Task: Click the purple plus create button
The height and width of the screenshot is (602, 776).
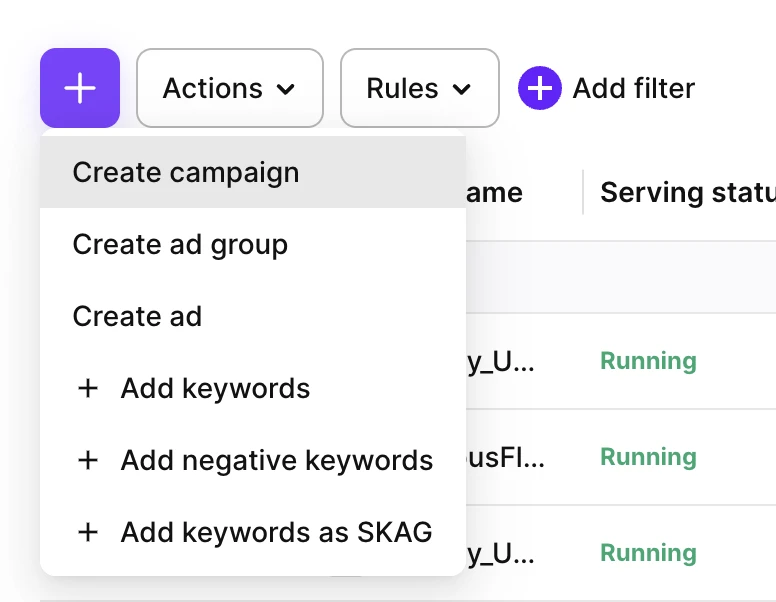Action: point(80,88)
